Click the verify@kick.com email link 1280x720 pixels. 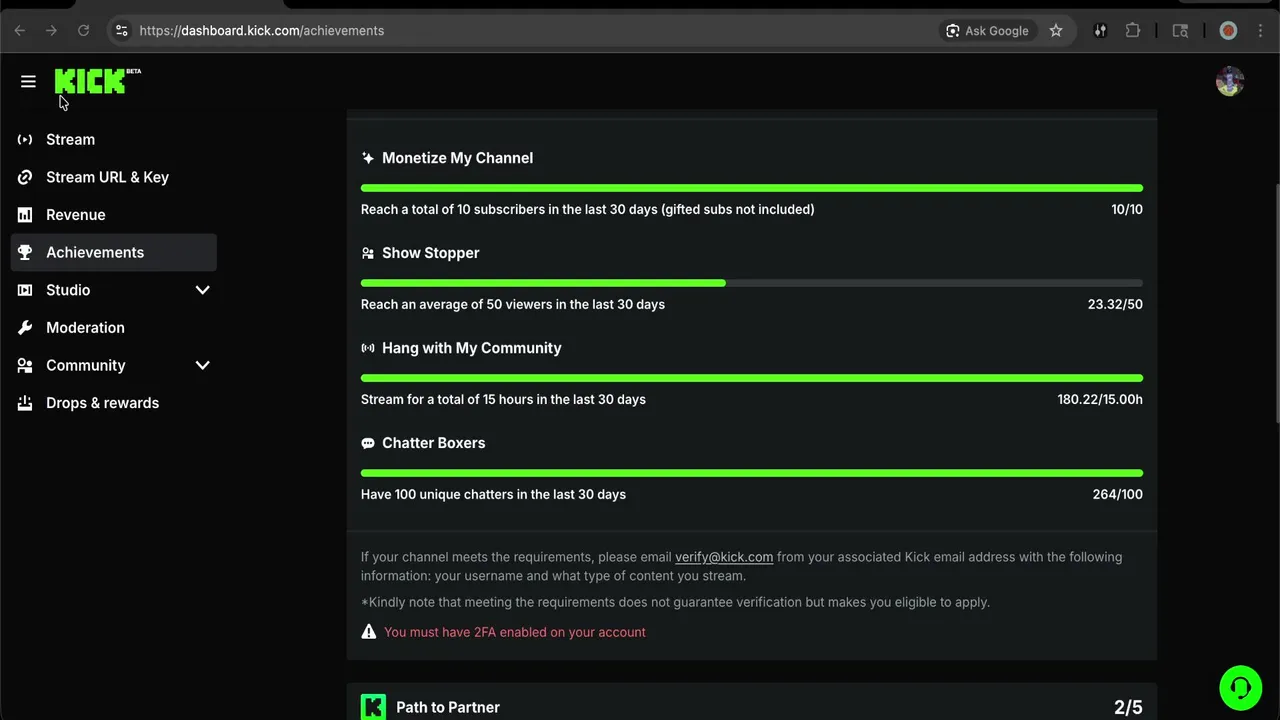coord(724,557)
